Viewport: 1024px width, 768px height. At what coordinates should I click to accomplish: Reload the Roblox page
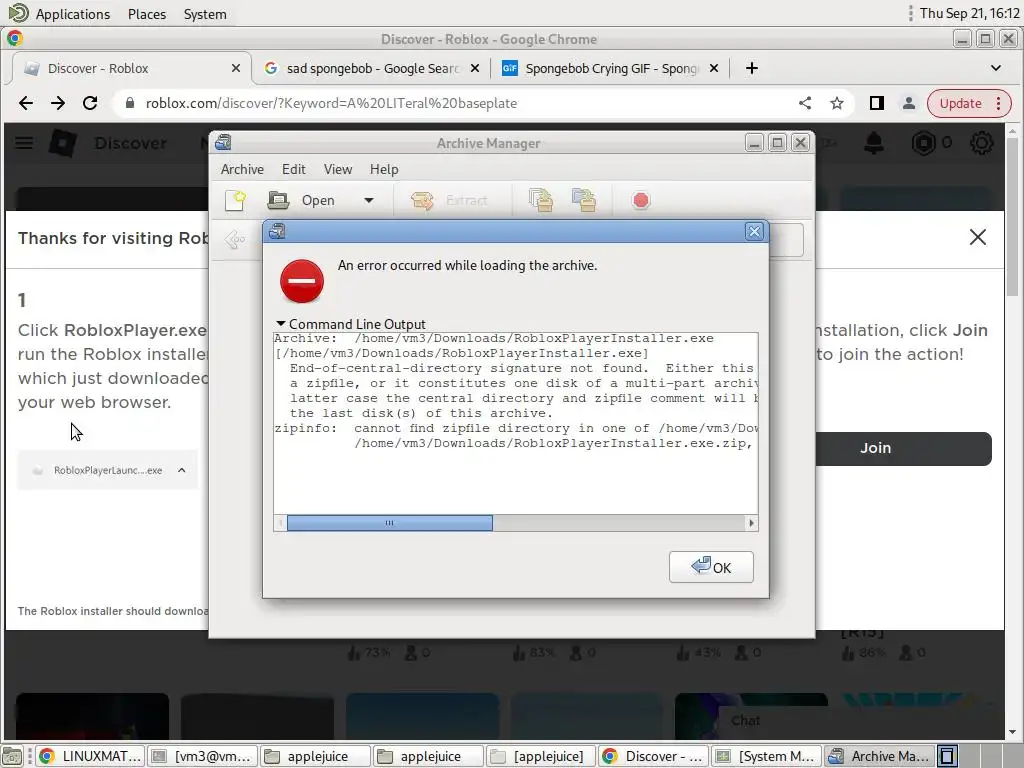(x=90, y=103)
